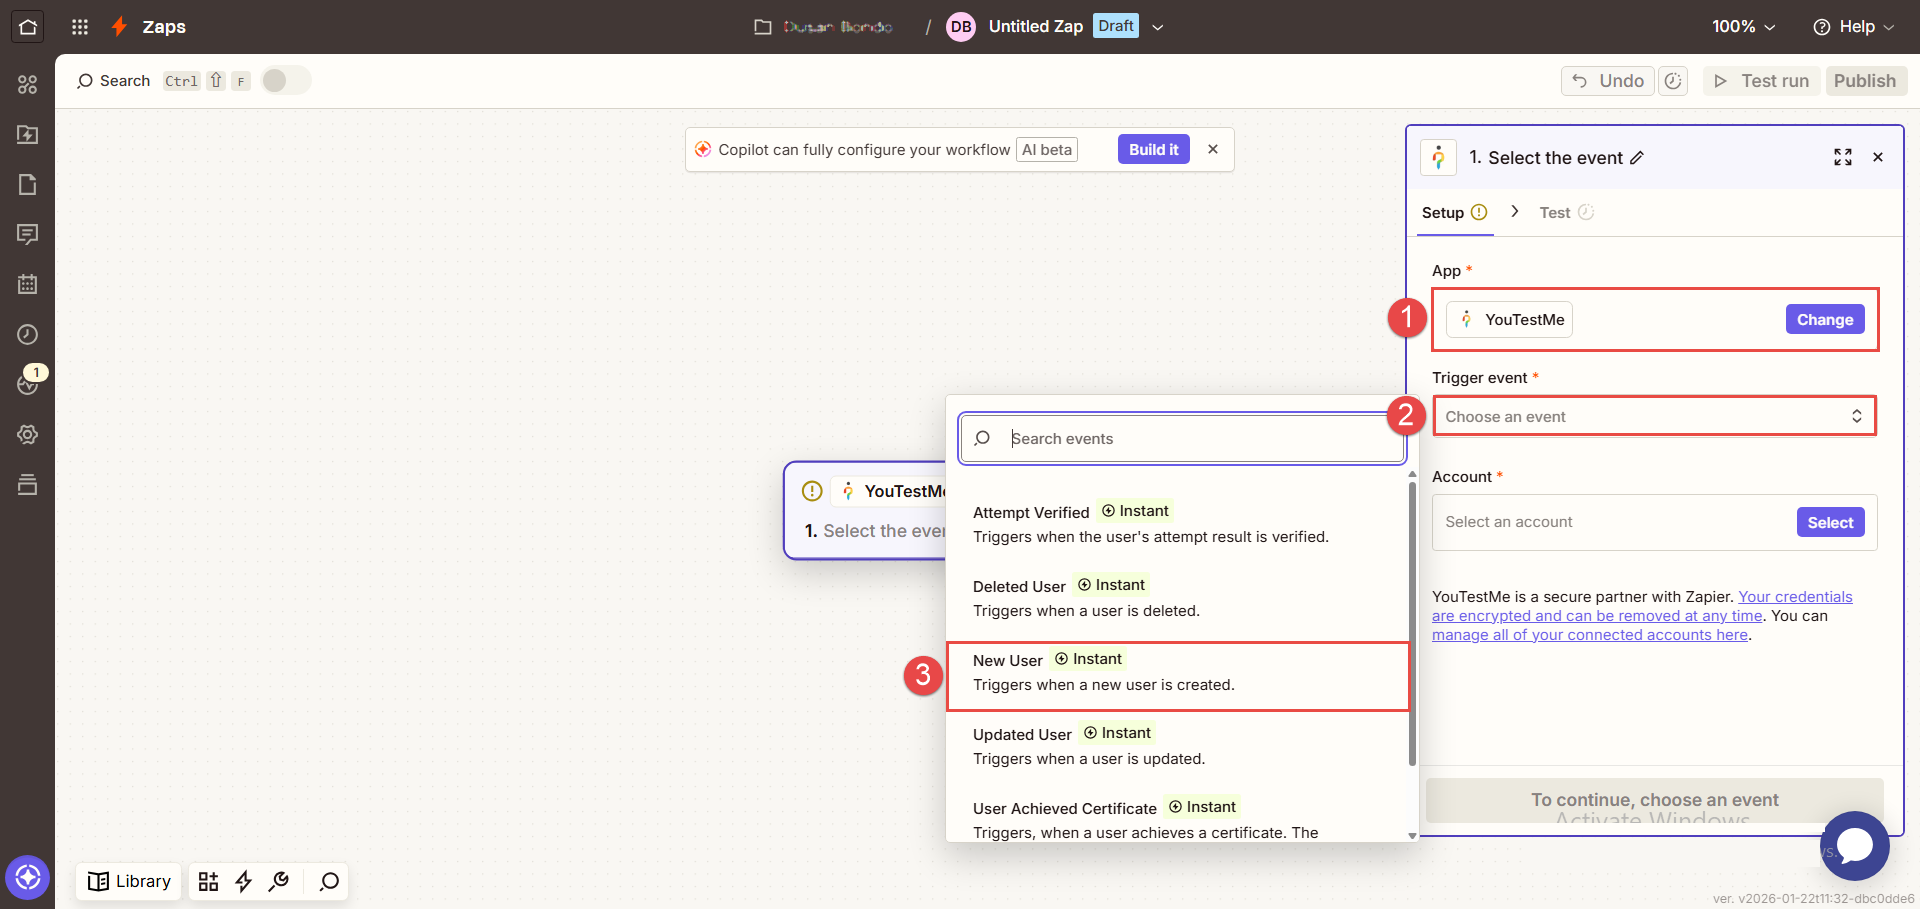This screenshot has height=909, width=1920.
Task: Select the Deleted User trigger event
Action: pos(1178,598)
